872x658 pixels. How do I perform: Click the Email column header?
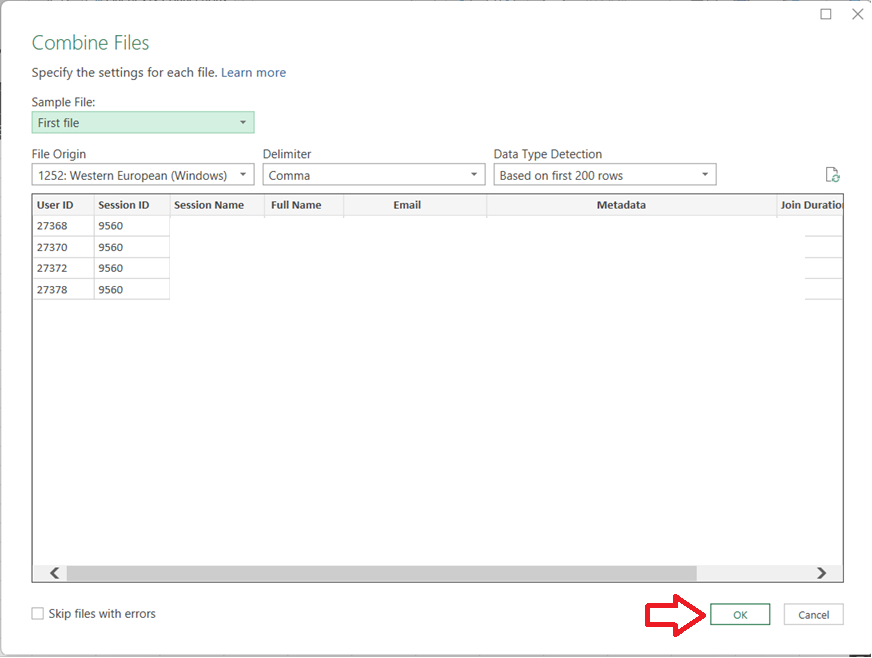[407, 205]
